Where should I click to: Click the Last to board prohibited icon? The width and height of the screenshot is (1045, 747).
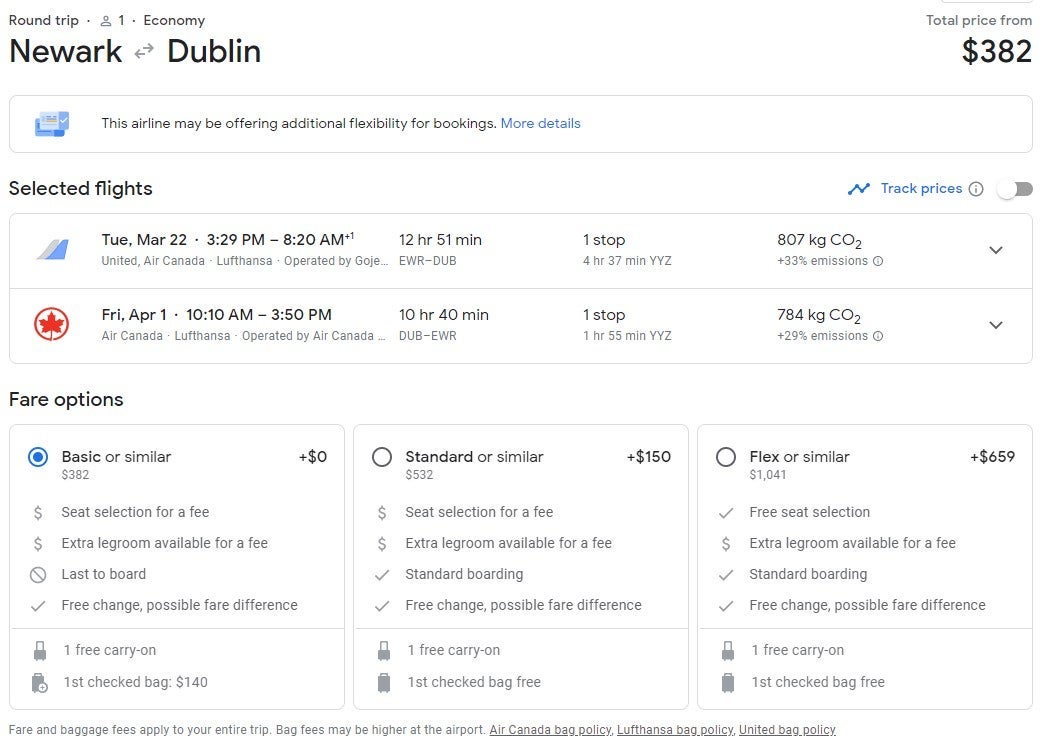click(38, 574)
